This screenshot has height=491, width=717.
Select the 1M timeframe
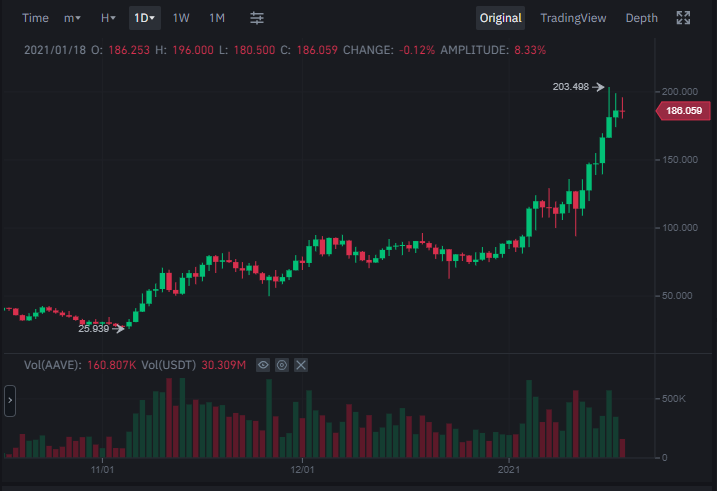tap(217, 18)
